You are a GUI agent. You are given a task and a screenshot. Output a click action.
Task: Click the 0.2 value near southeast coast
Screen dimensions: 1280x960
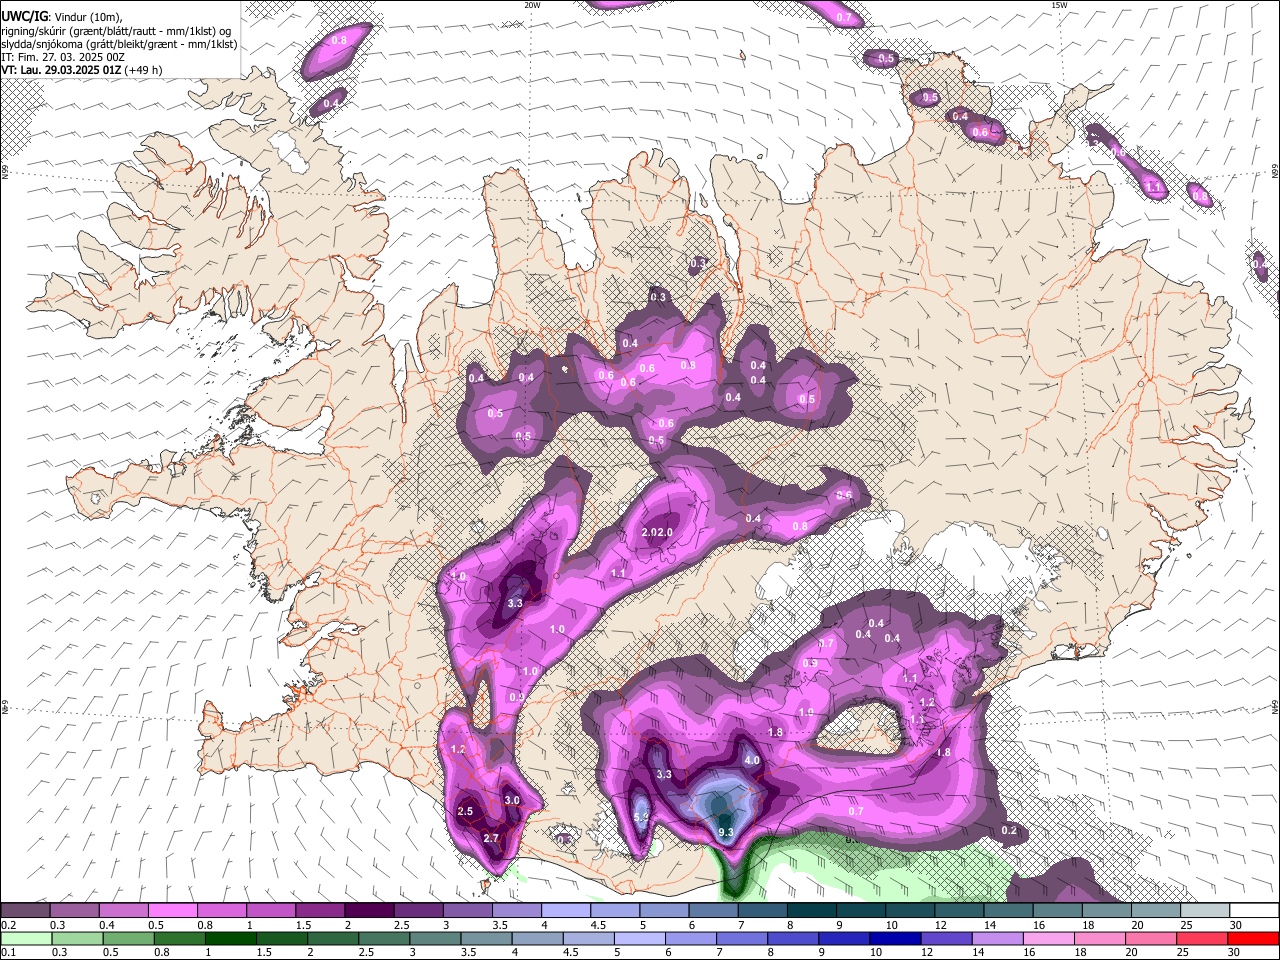pyautogui.click(x=1009, y=830)
